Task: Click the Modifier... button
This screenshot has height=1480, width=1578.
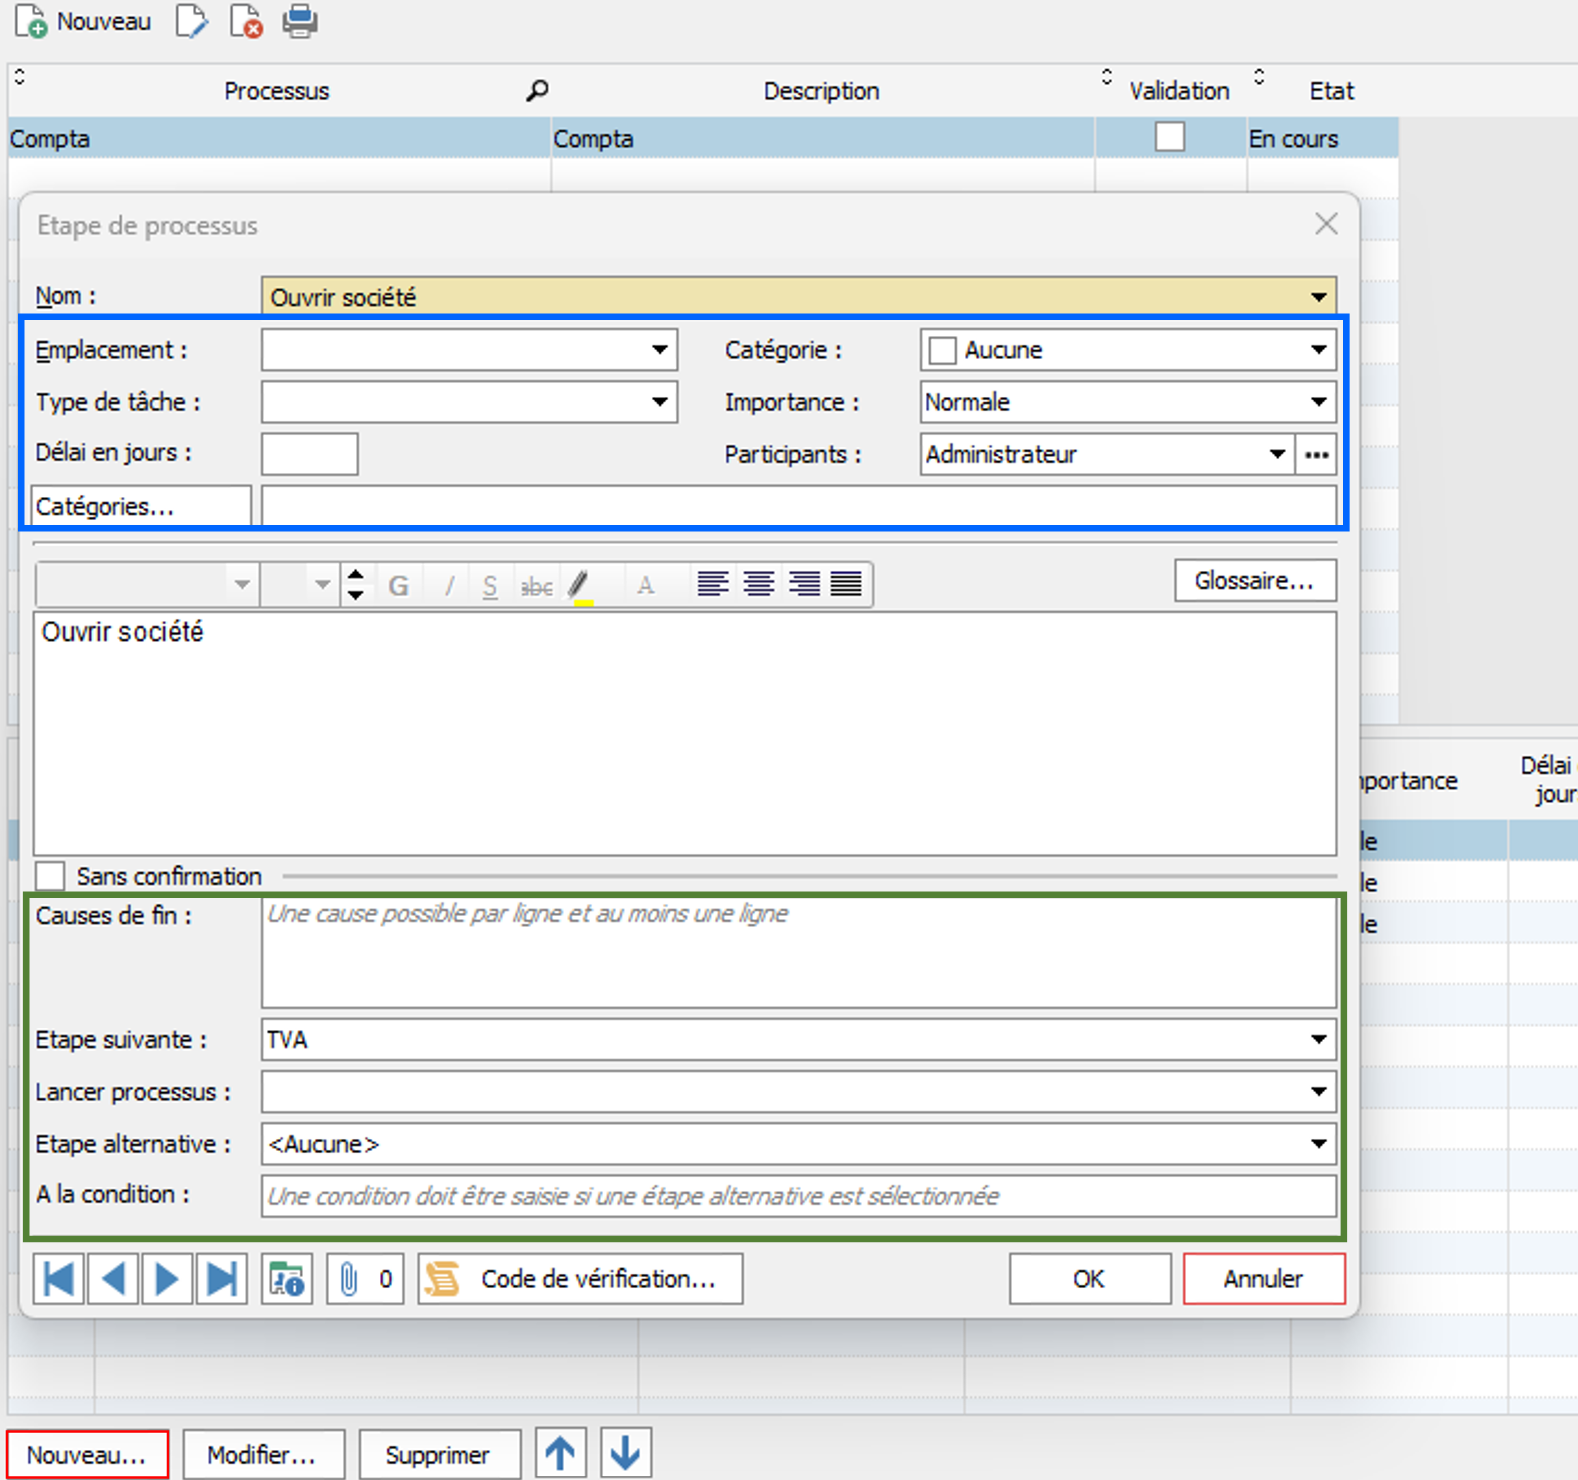Action: click(264, 1454)
